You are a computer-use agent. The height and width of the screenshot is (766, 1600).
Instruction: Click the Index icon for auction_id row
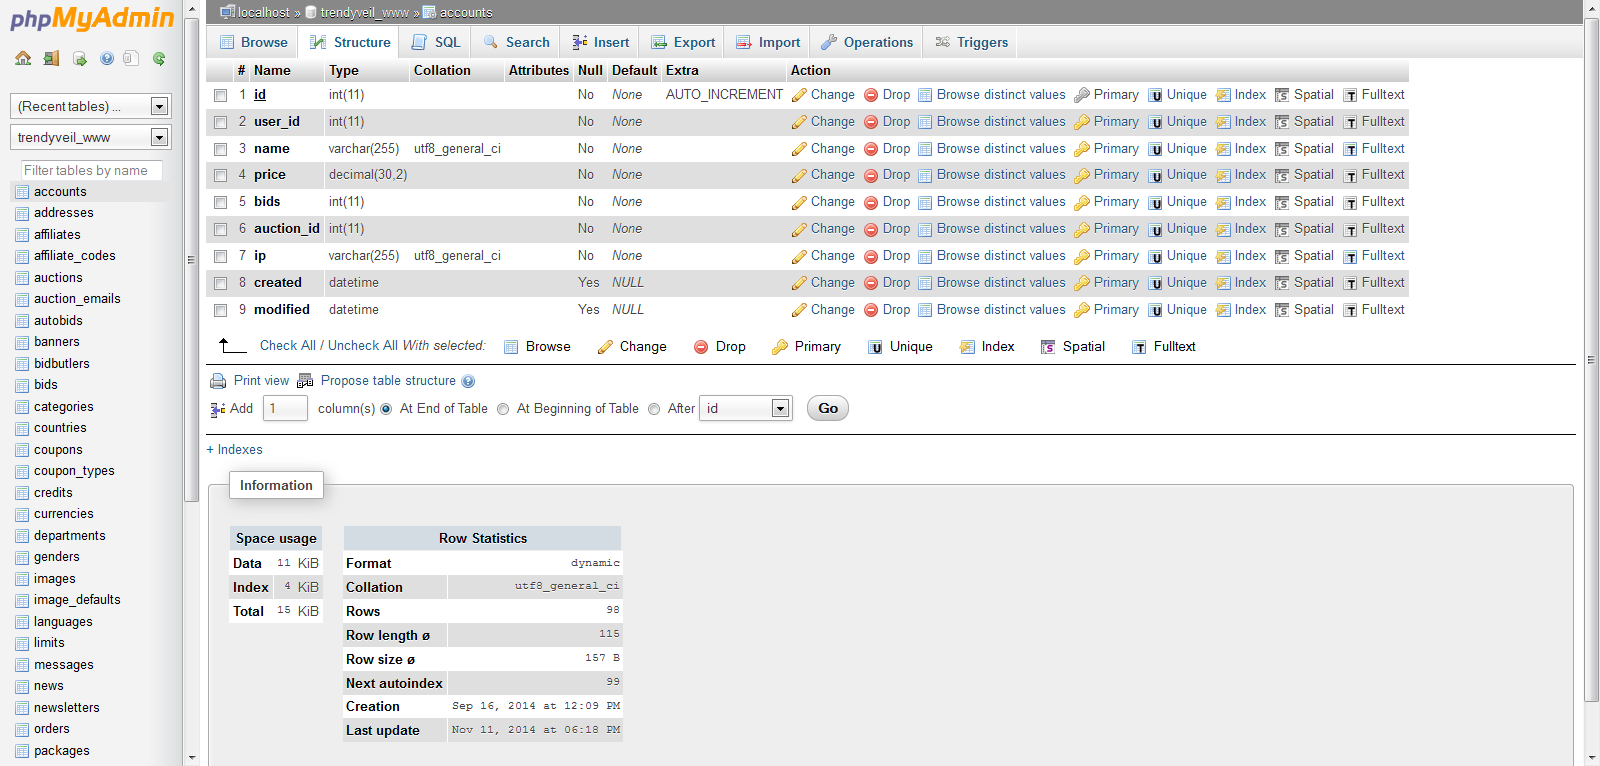tap(1223, 229)
